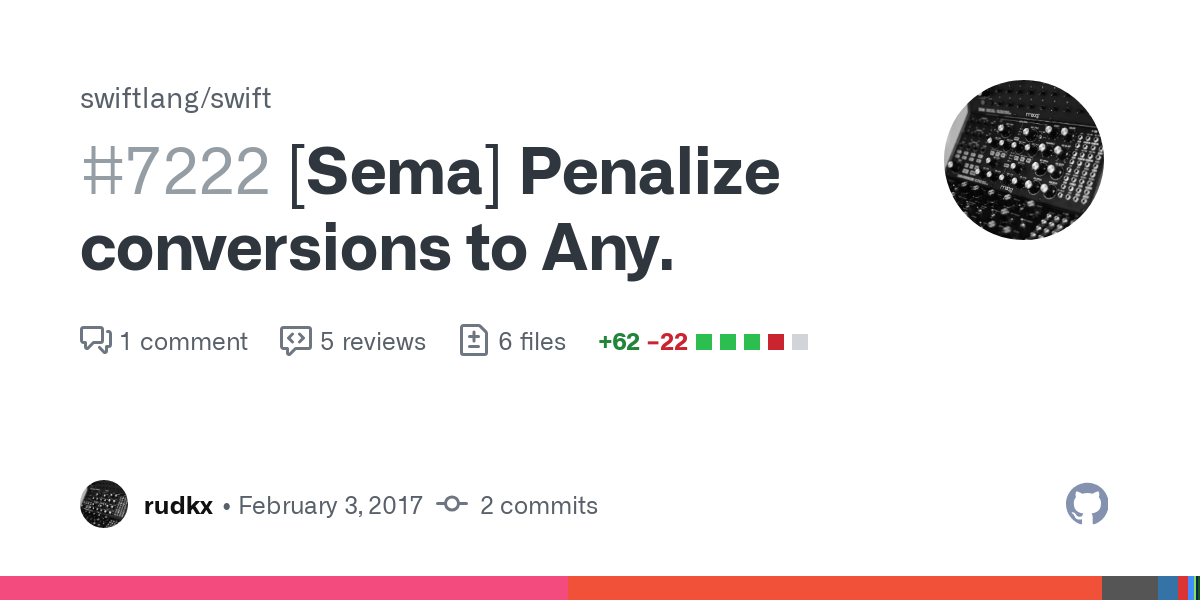Click the GitHub Octocat logo
This screenshot has height=600, width=1200.
1087,505
